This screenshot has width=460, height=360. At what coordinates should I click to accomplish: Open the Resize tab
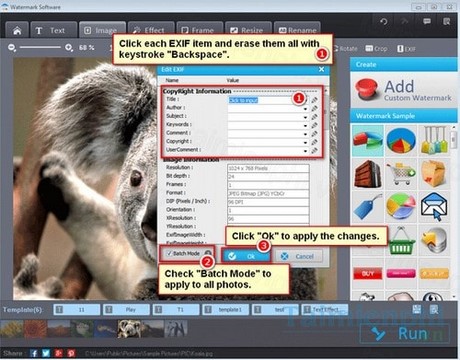point(247,31)
